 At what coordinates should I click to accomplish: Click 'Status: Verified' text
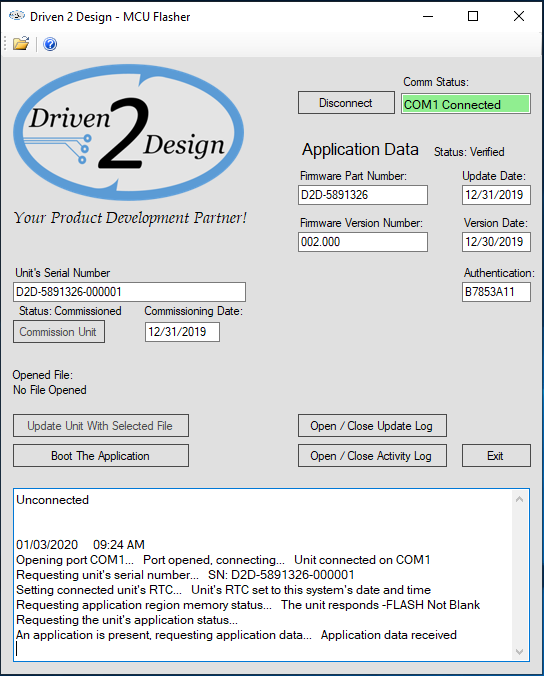(x=469, y=152)
